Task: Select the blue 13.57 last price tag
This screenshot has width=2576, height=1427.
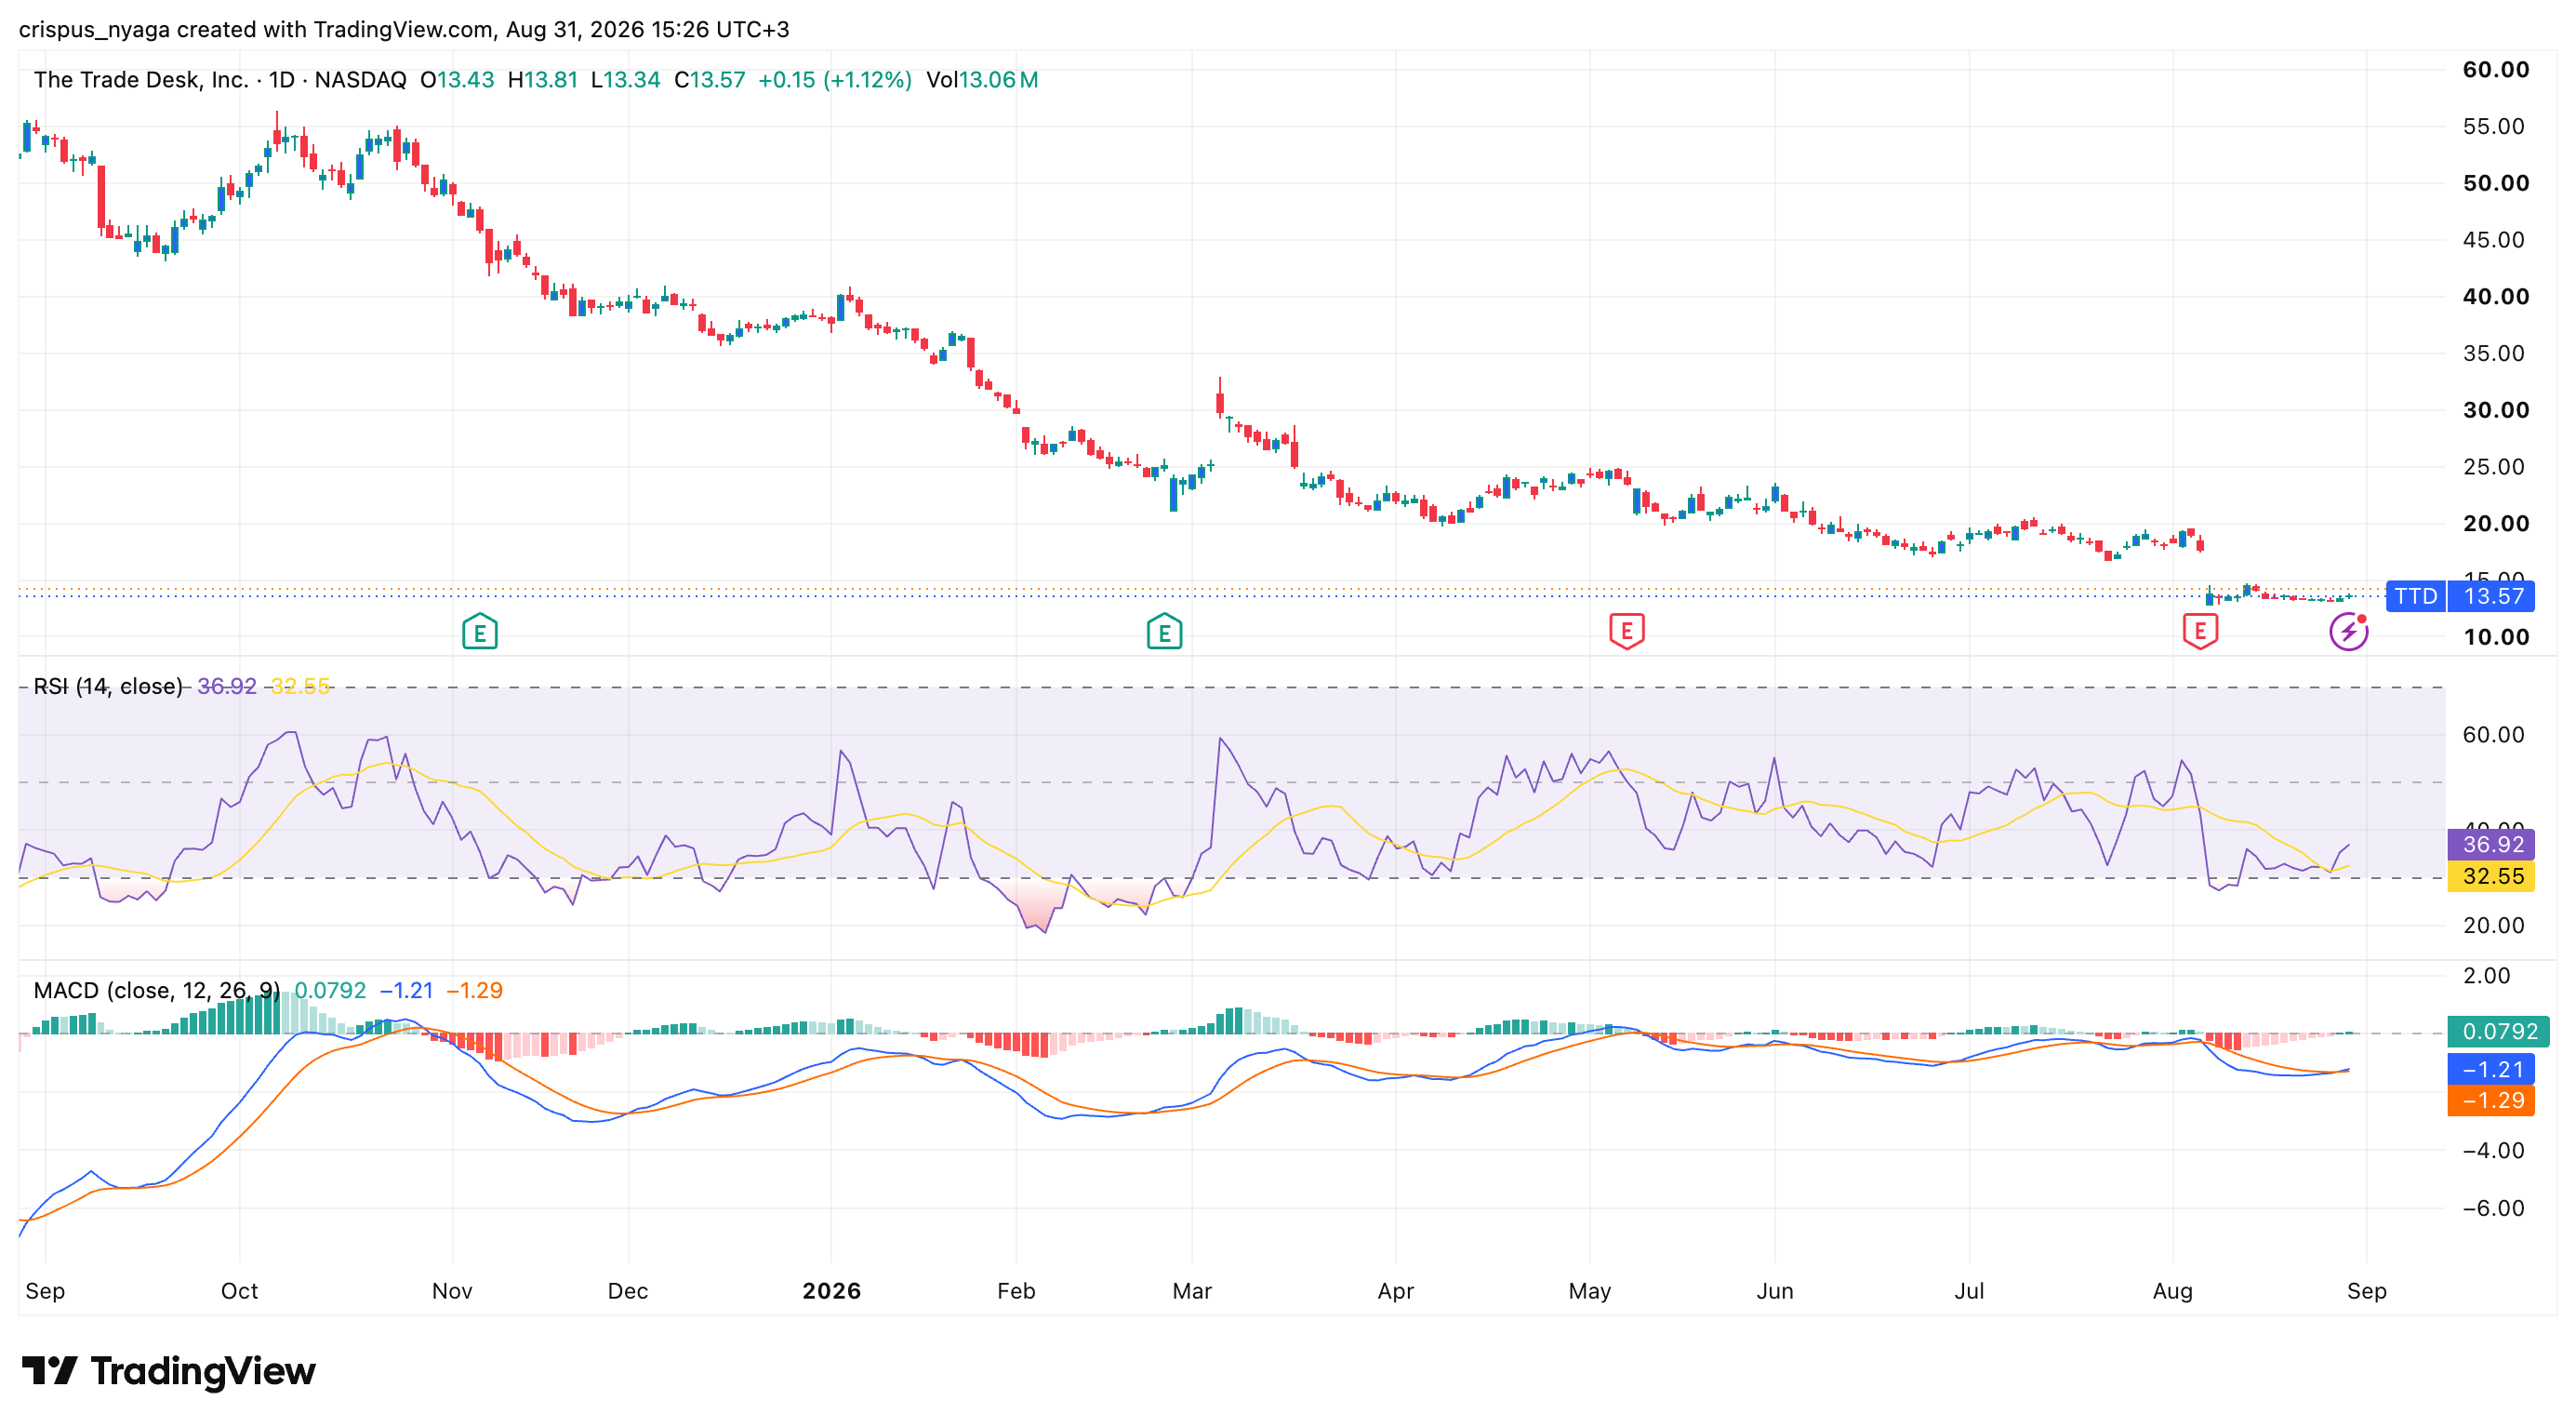Action: click(2493, 597)
